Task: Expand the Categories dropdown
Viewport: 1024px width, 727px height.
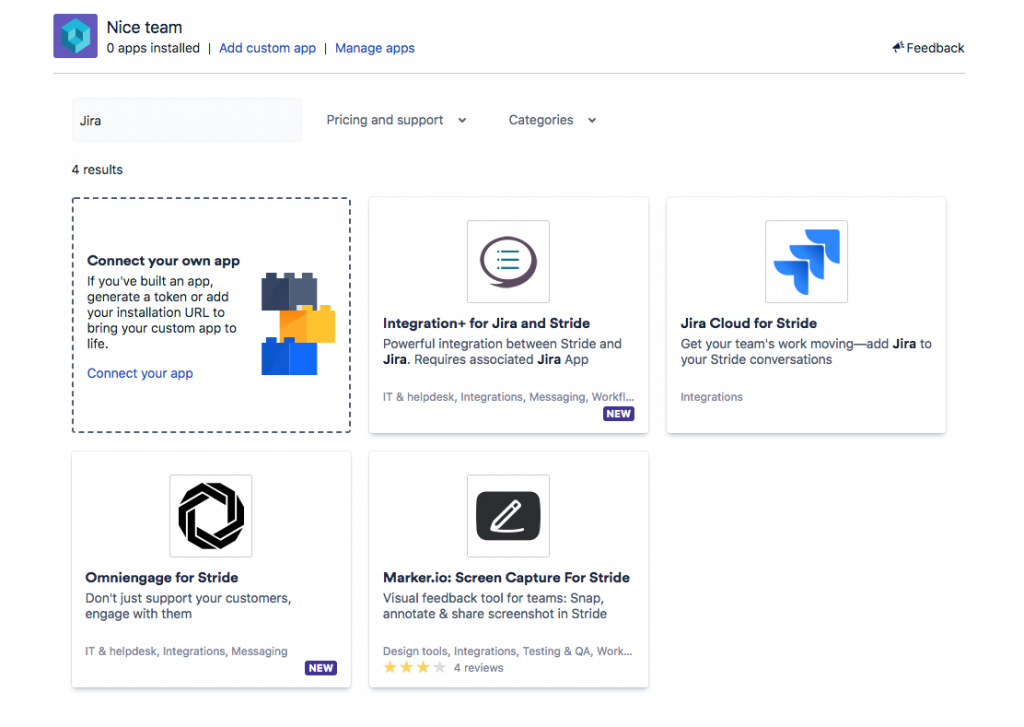Action: tap(552, 120)
